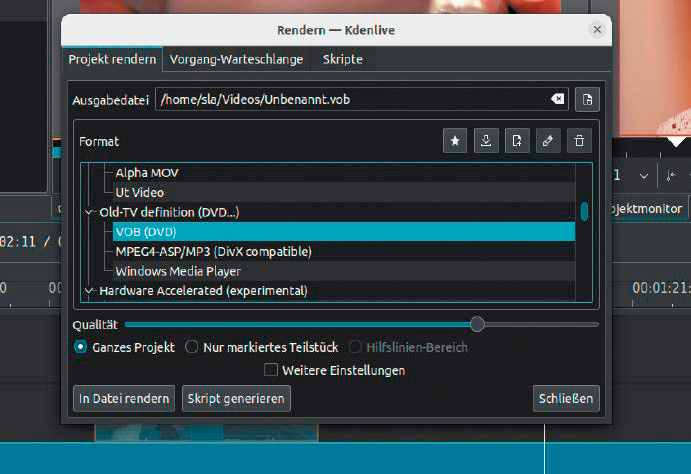Image resolution: width=691 pixels, height=474 pixels.
Task: Click the favorite star icon in Format toolbar
Action: click(455, 141)
